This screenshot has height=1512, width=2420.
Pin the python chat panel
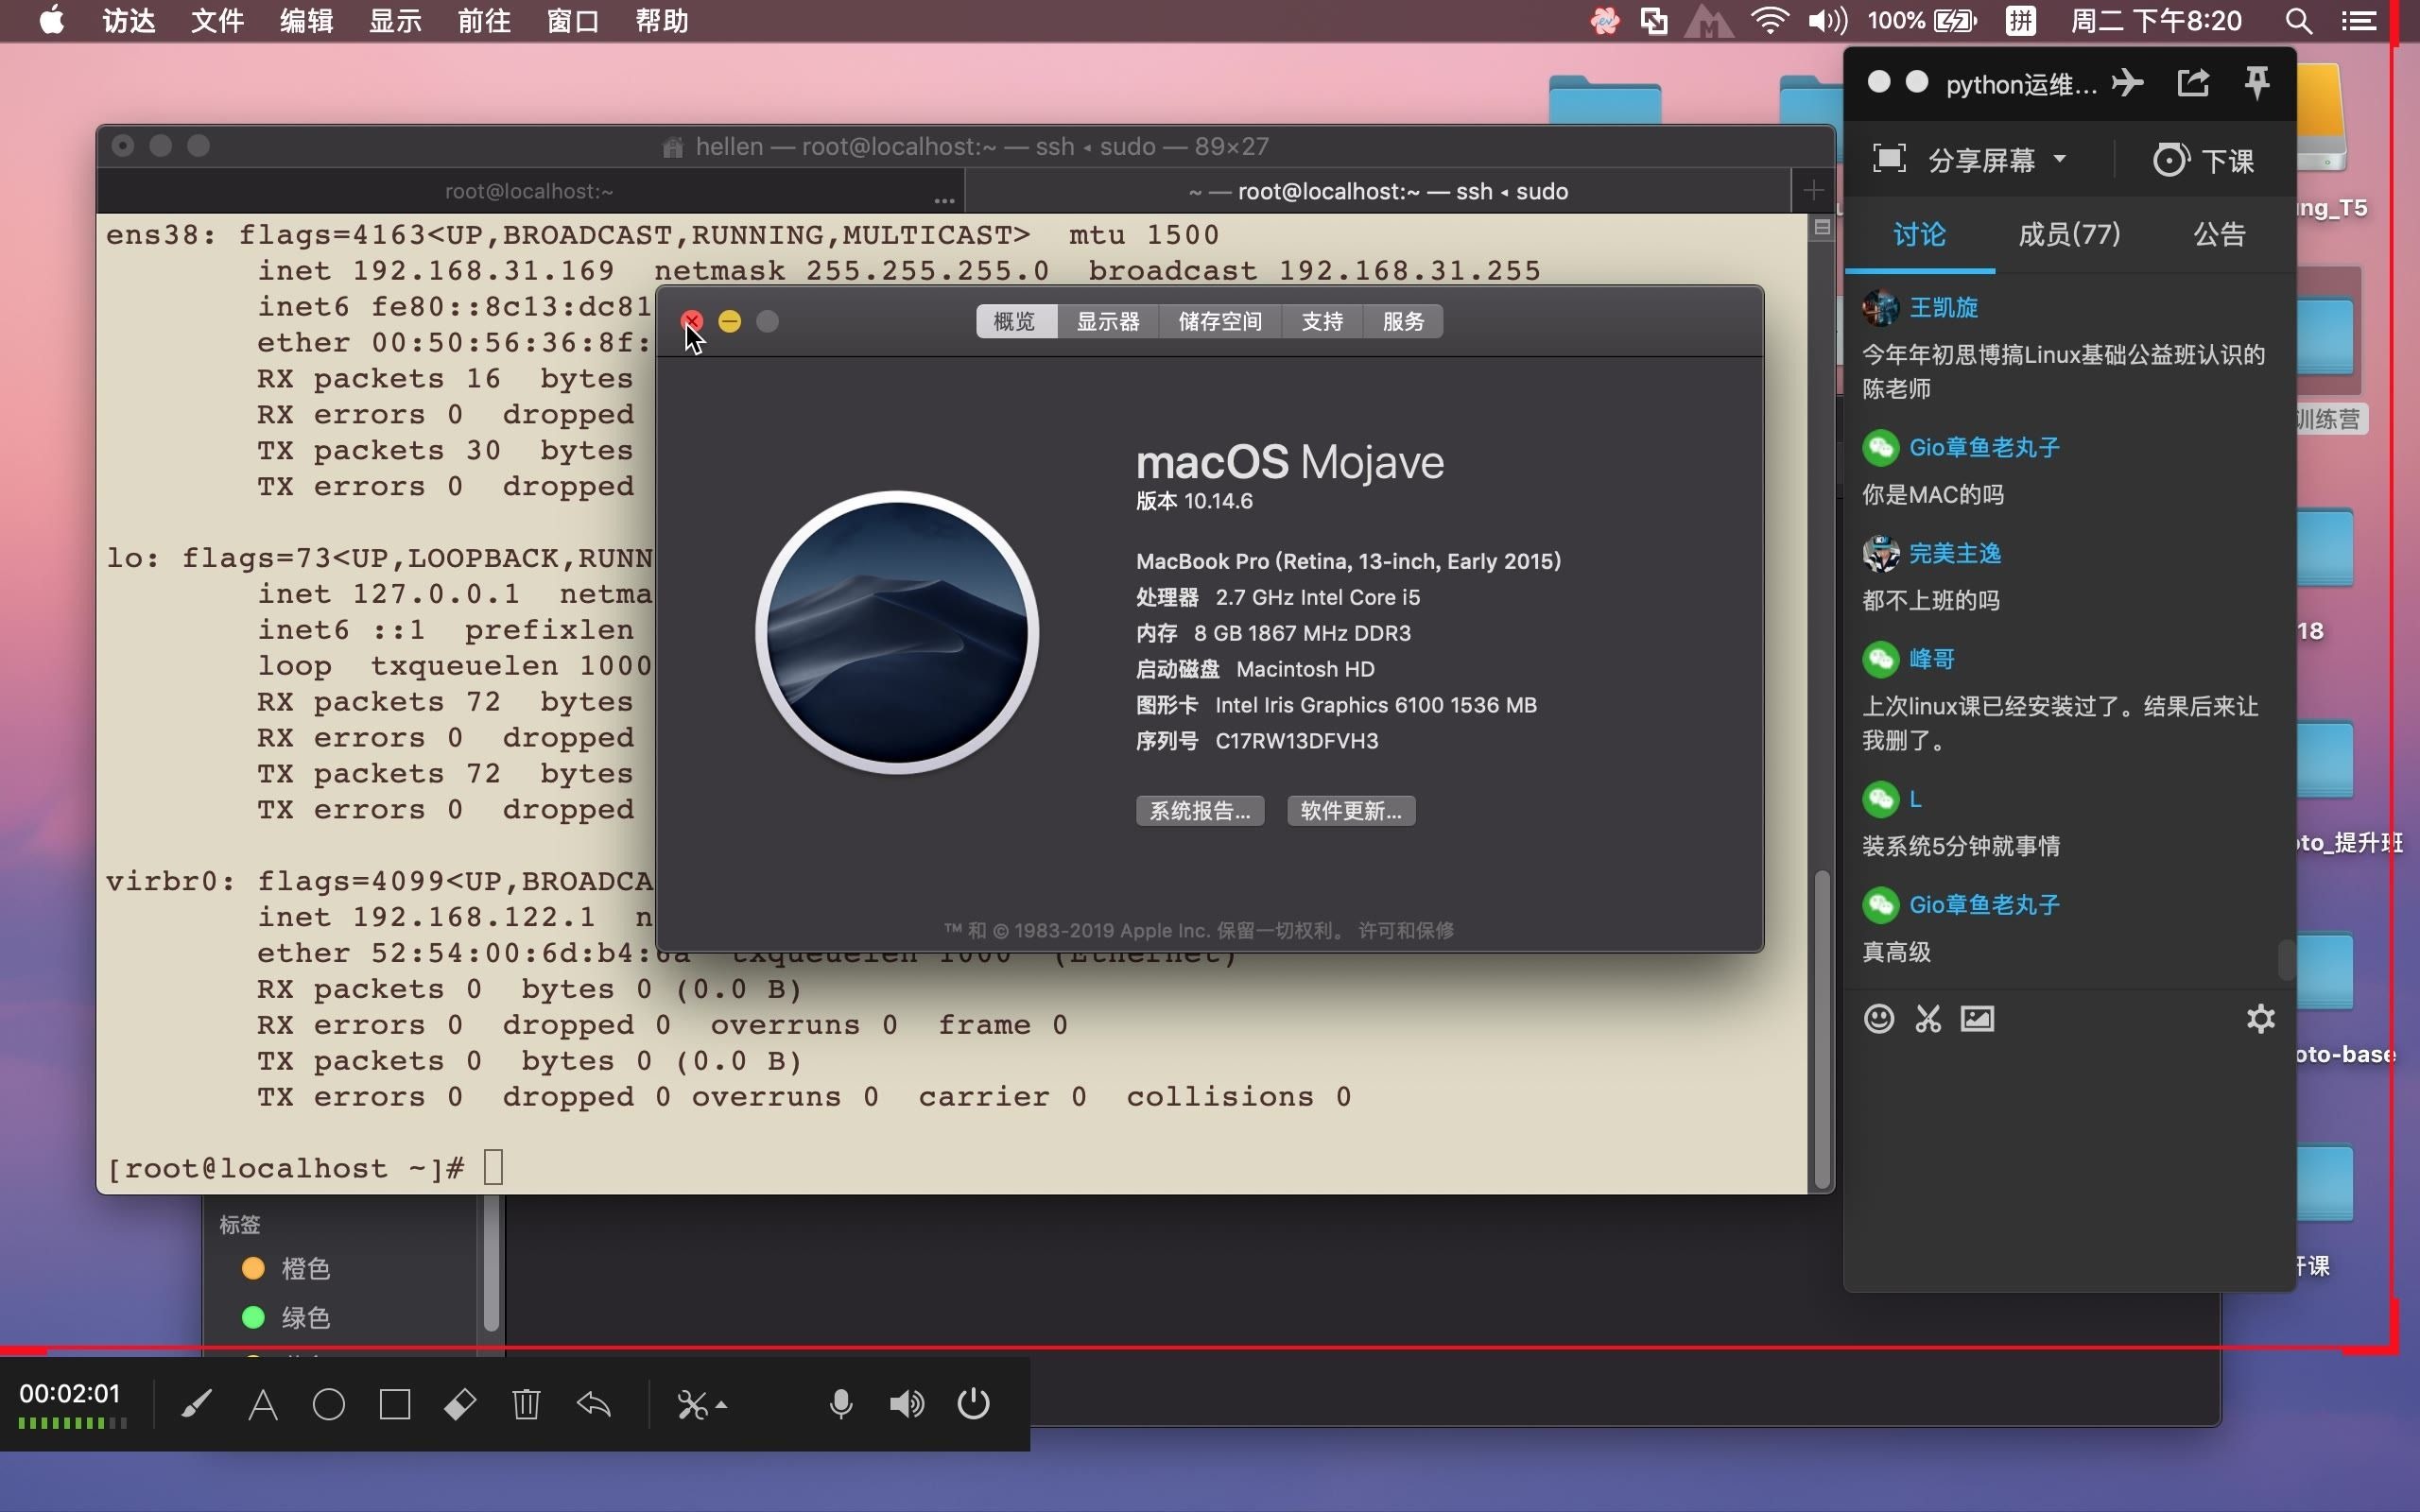coord(2257,83)
